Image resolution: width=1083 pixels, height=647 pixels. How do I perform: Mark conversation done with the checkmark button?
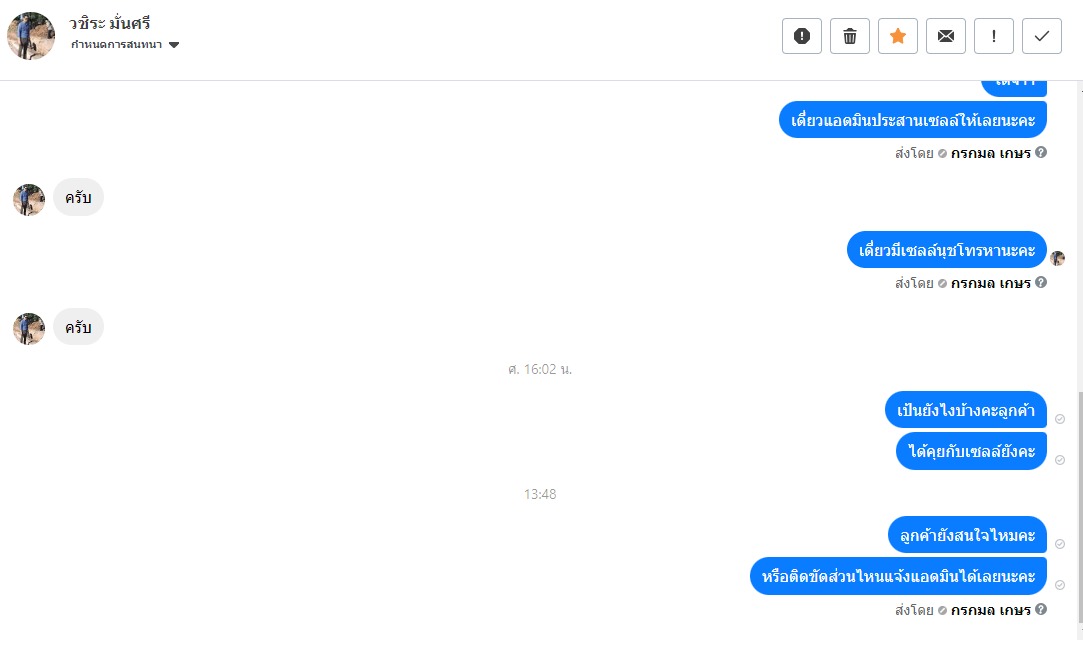pos(1042,36)
